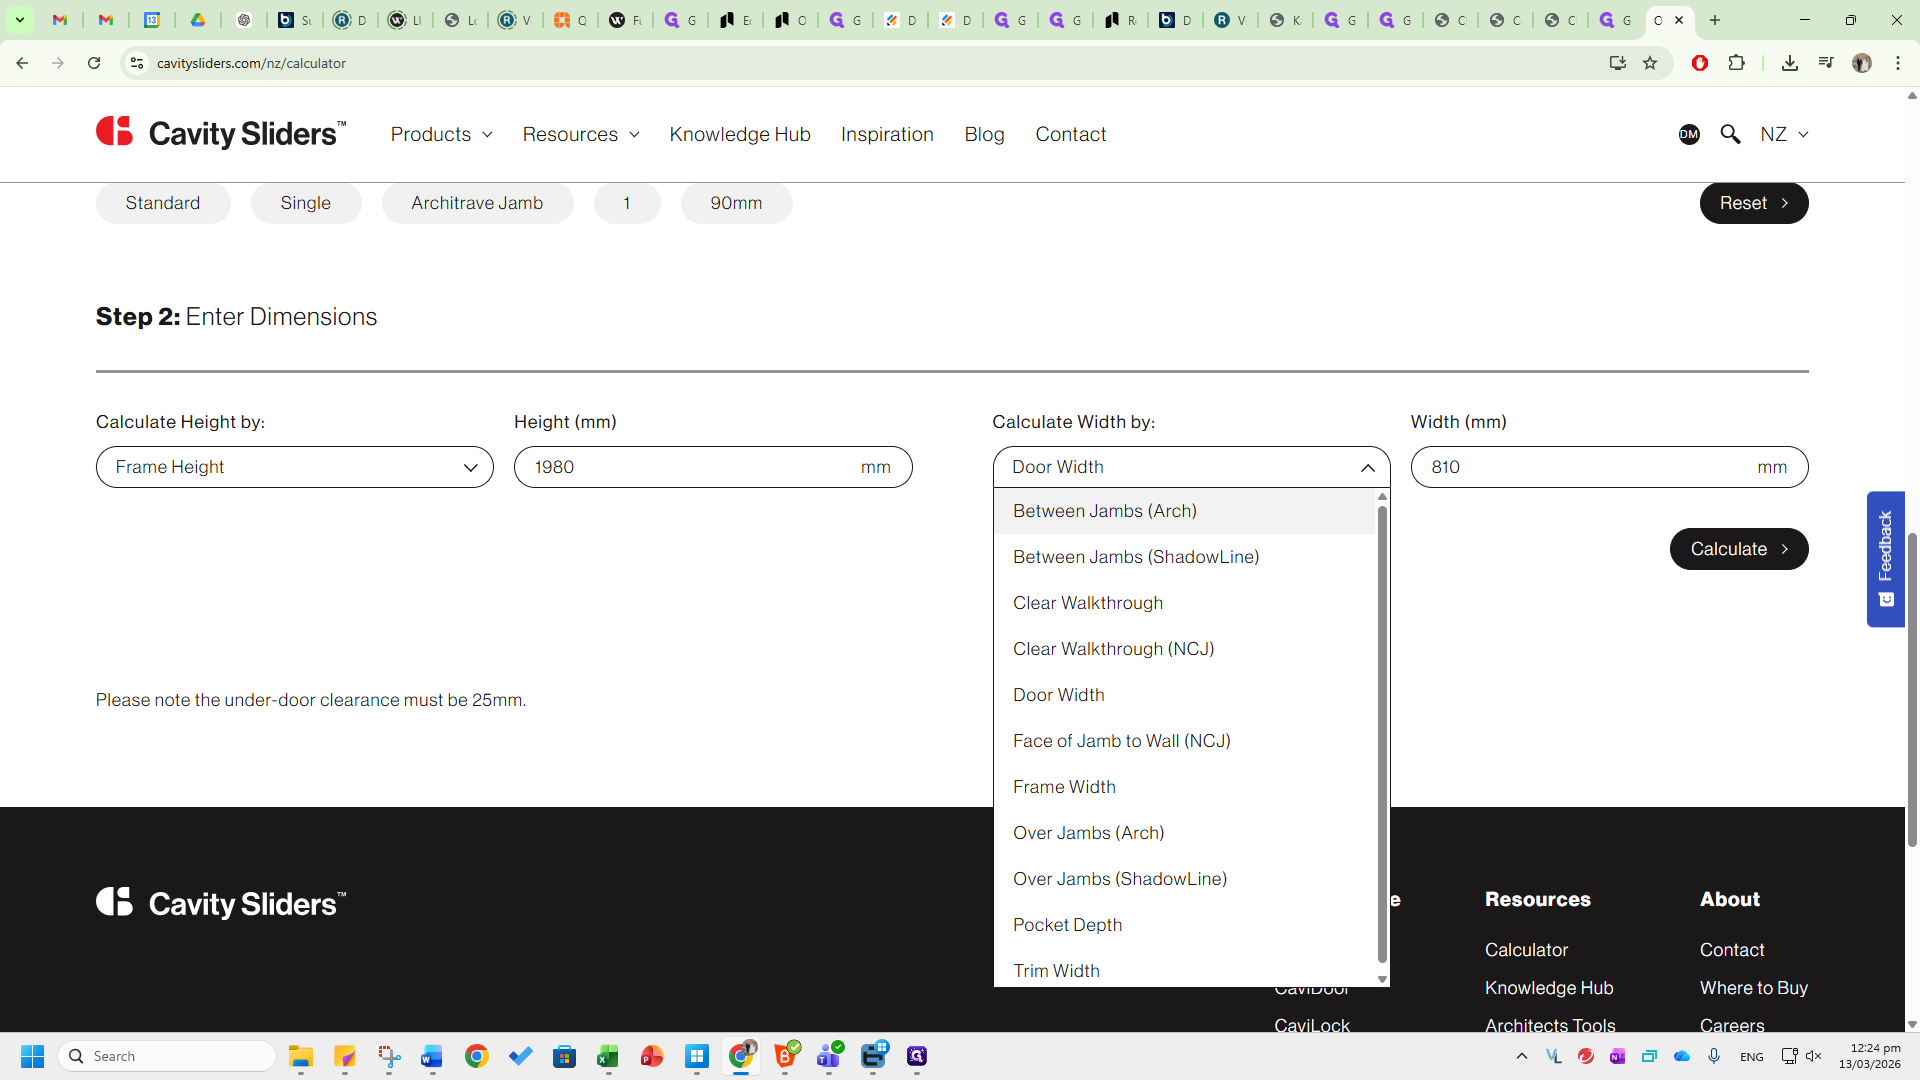
Task: Expand the Products menu
Action: tap(441, 134)
